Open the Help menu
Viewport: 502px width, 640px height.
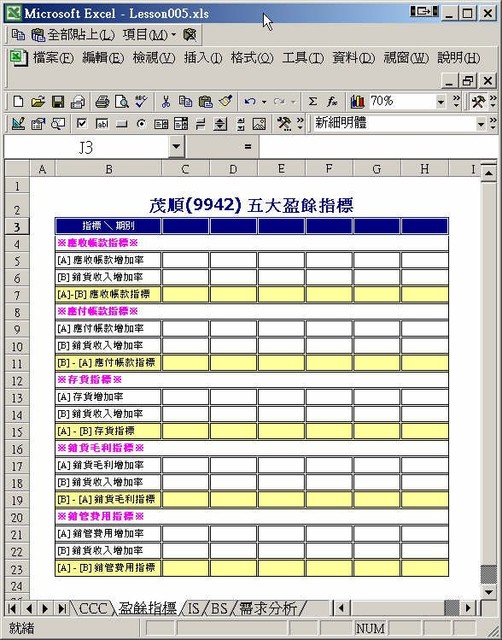pyautogui.click(x=458, y=58)
